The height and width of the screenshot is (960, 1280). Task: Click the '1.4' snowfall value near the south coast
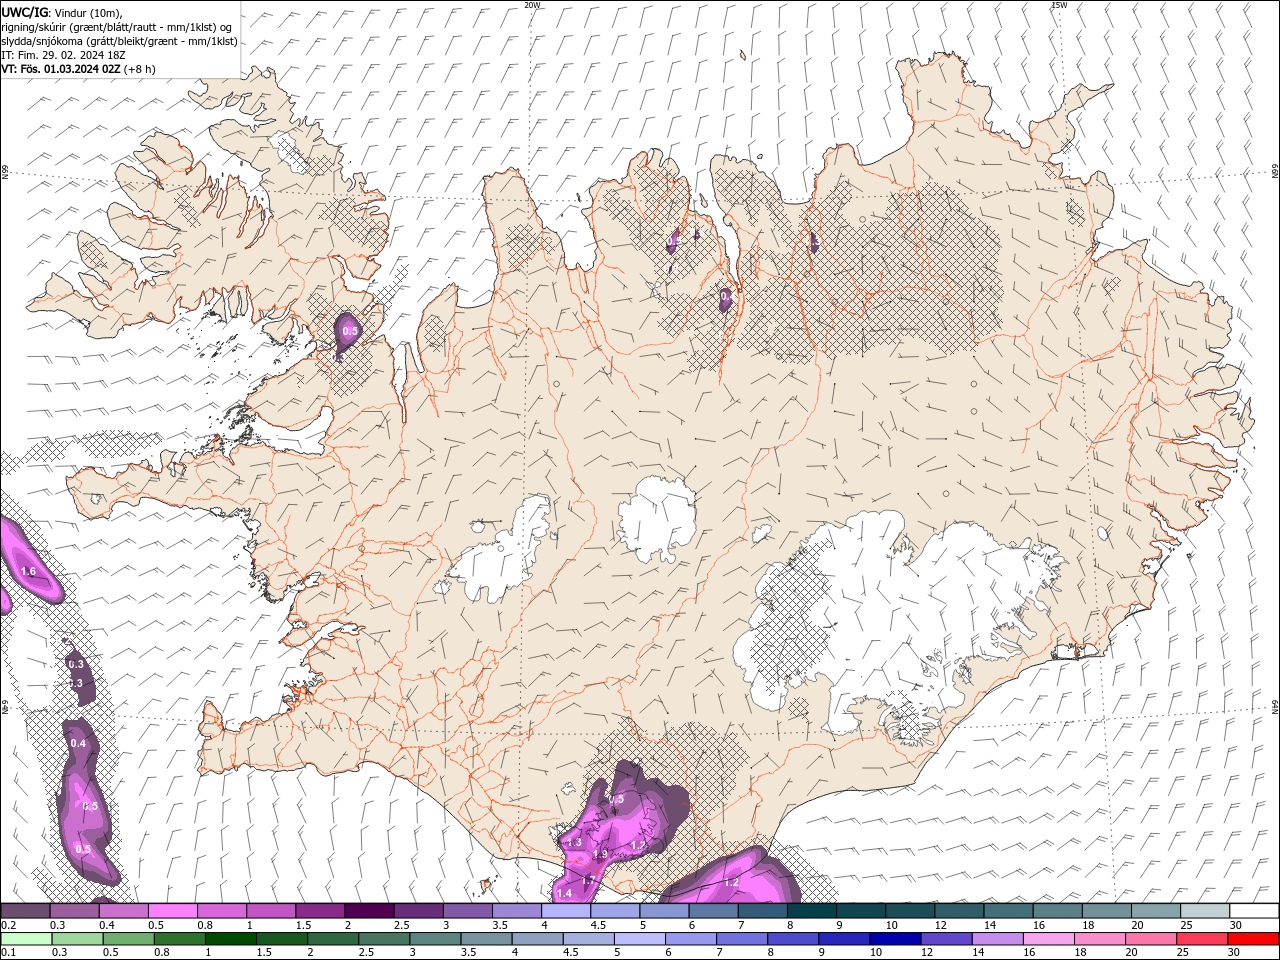564,893
